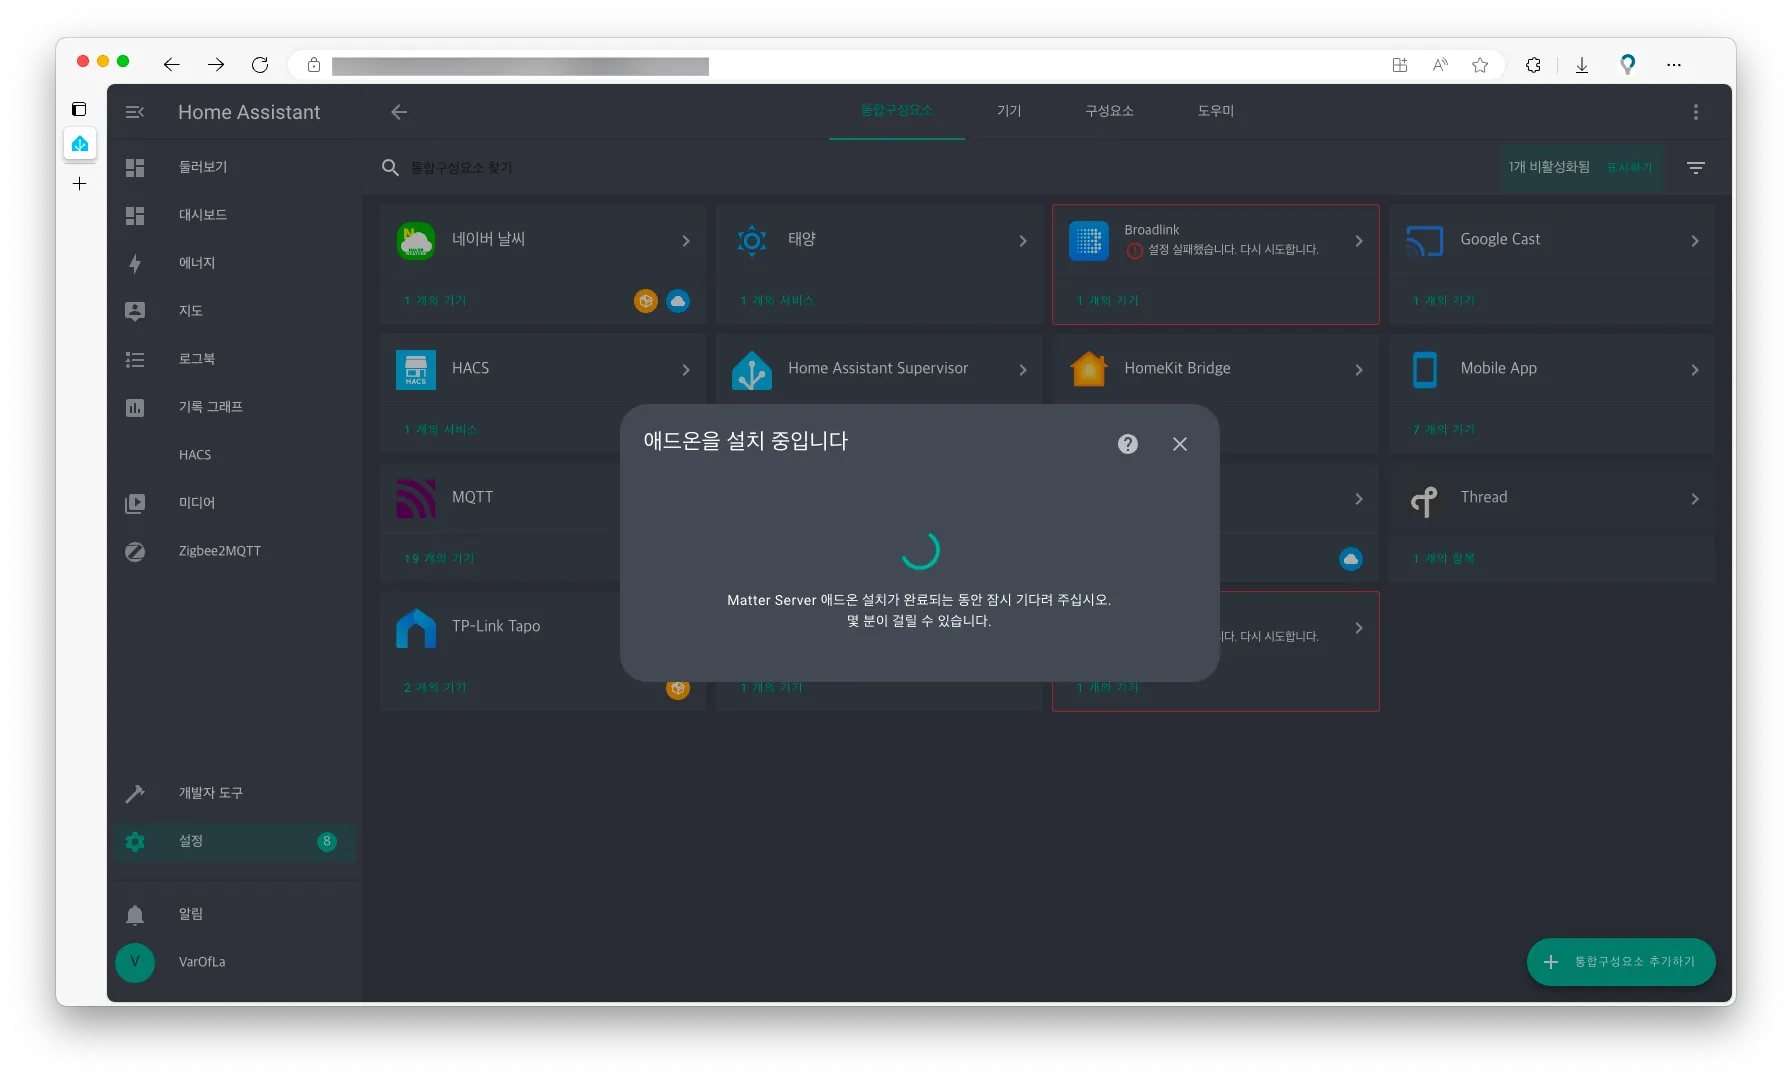The image size is (1792, 1080).
Task: Open 대시보드 dashboard in sidebar
Action: pos(235,215)
